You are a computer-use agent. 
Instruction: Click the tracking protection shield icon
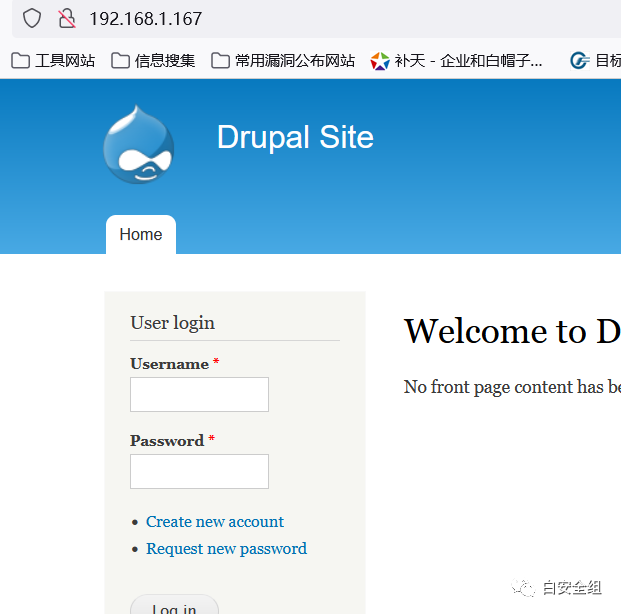click(x=32, y=18)
